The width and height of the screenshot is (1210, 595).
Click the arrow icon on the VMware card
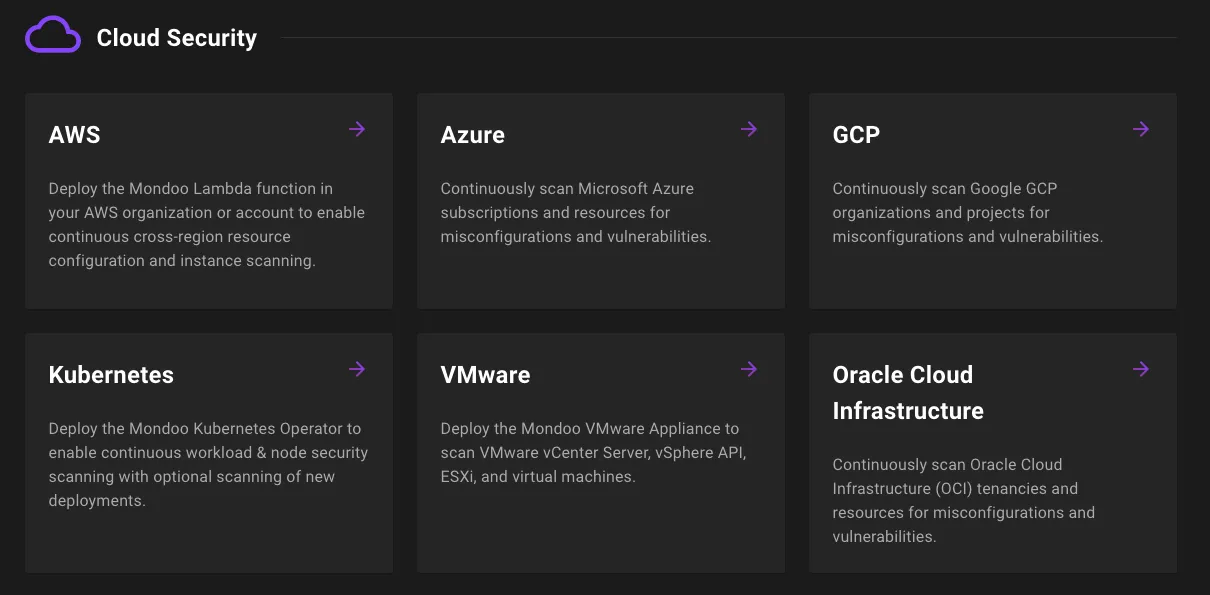click(x=749, y=368)
